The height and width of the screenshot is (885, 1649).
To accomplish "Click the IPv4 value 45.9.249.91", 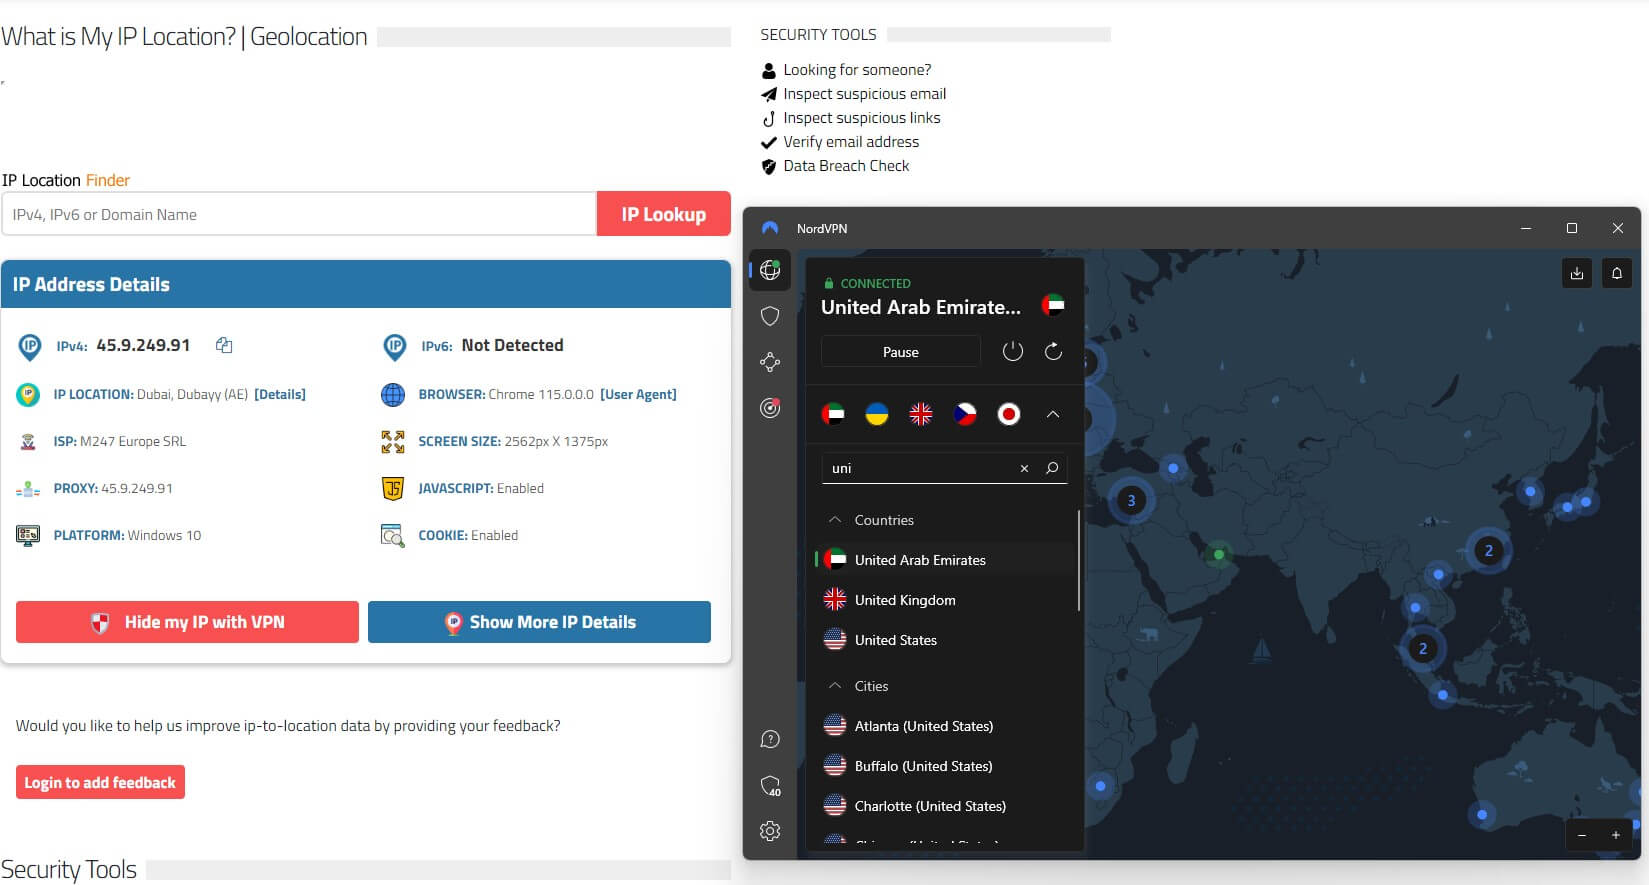I will click(143, 345).
